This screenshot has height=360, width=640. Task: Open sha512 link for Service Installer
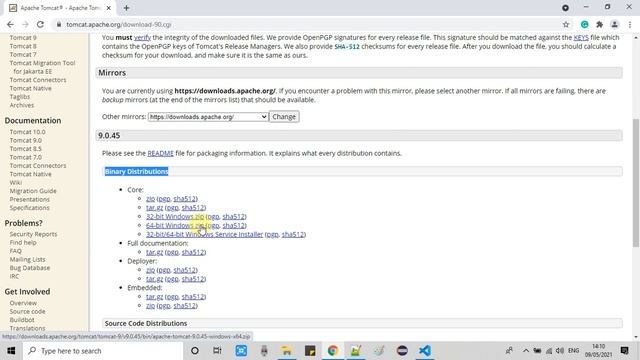(293, 235)
